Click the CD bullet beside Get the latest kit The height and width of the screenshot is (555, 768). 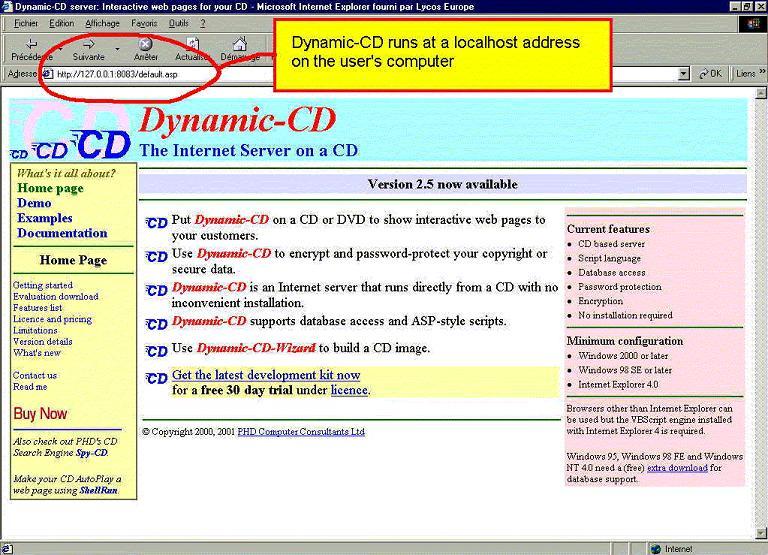[157, 378]
